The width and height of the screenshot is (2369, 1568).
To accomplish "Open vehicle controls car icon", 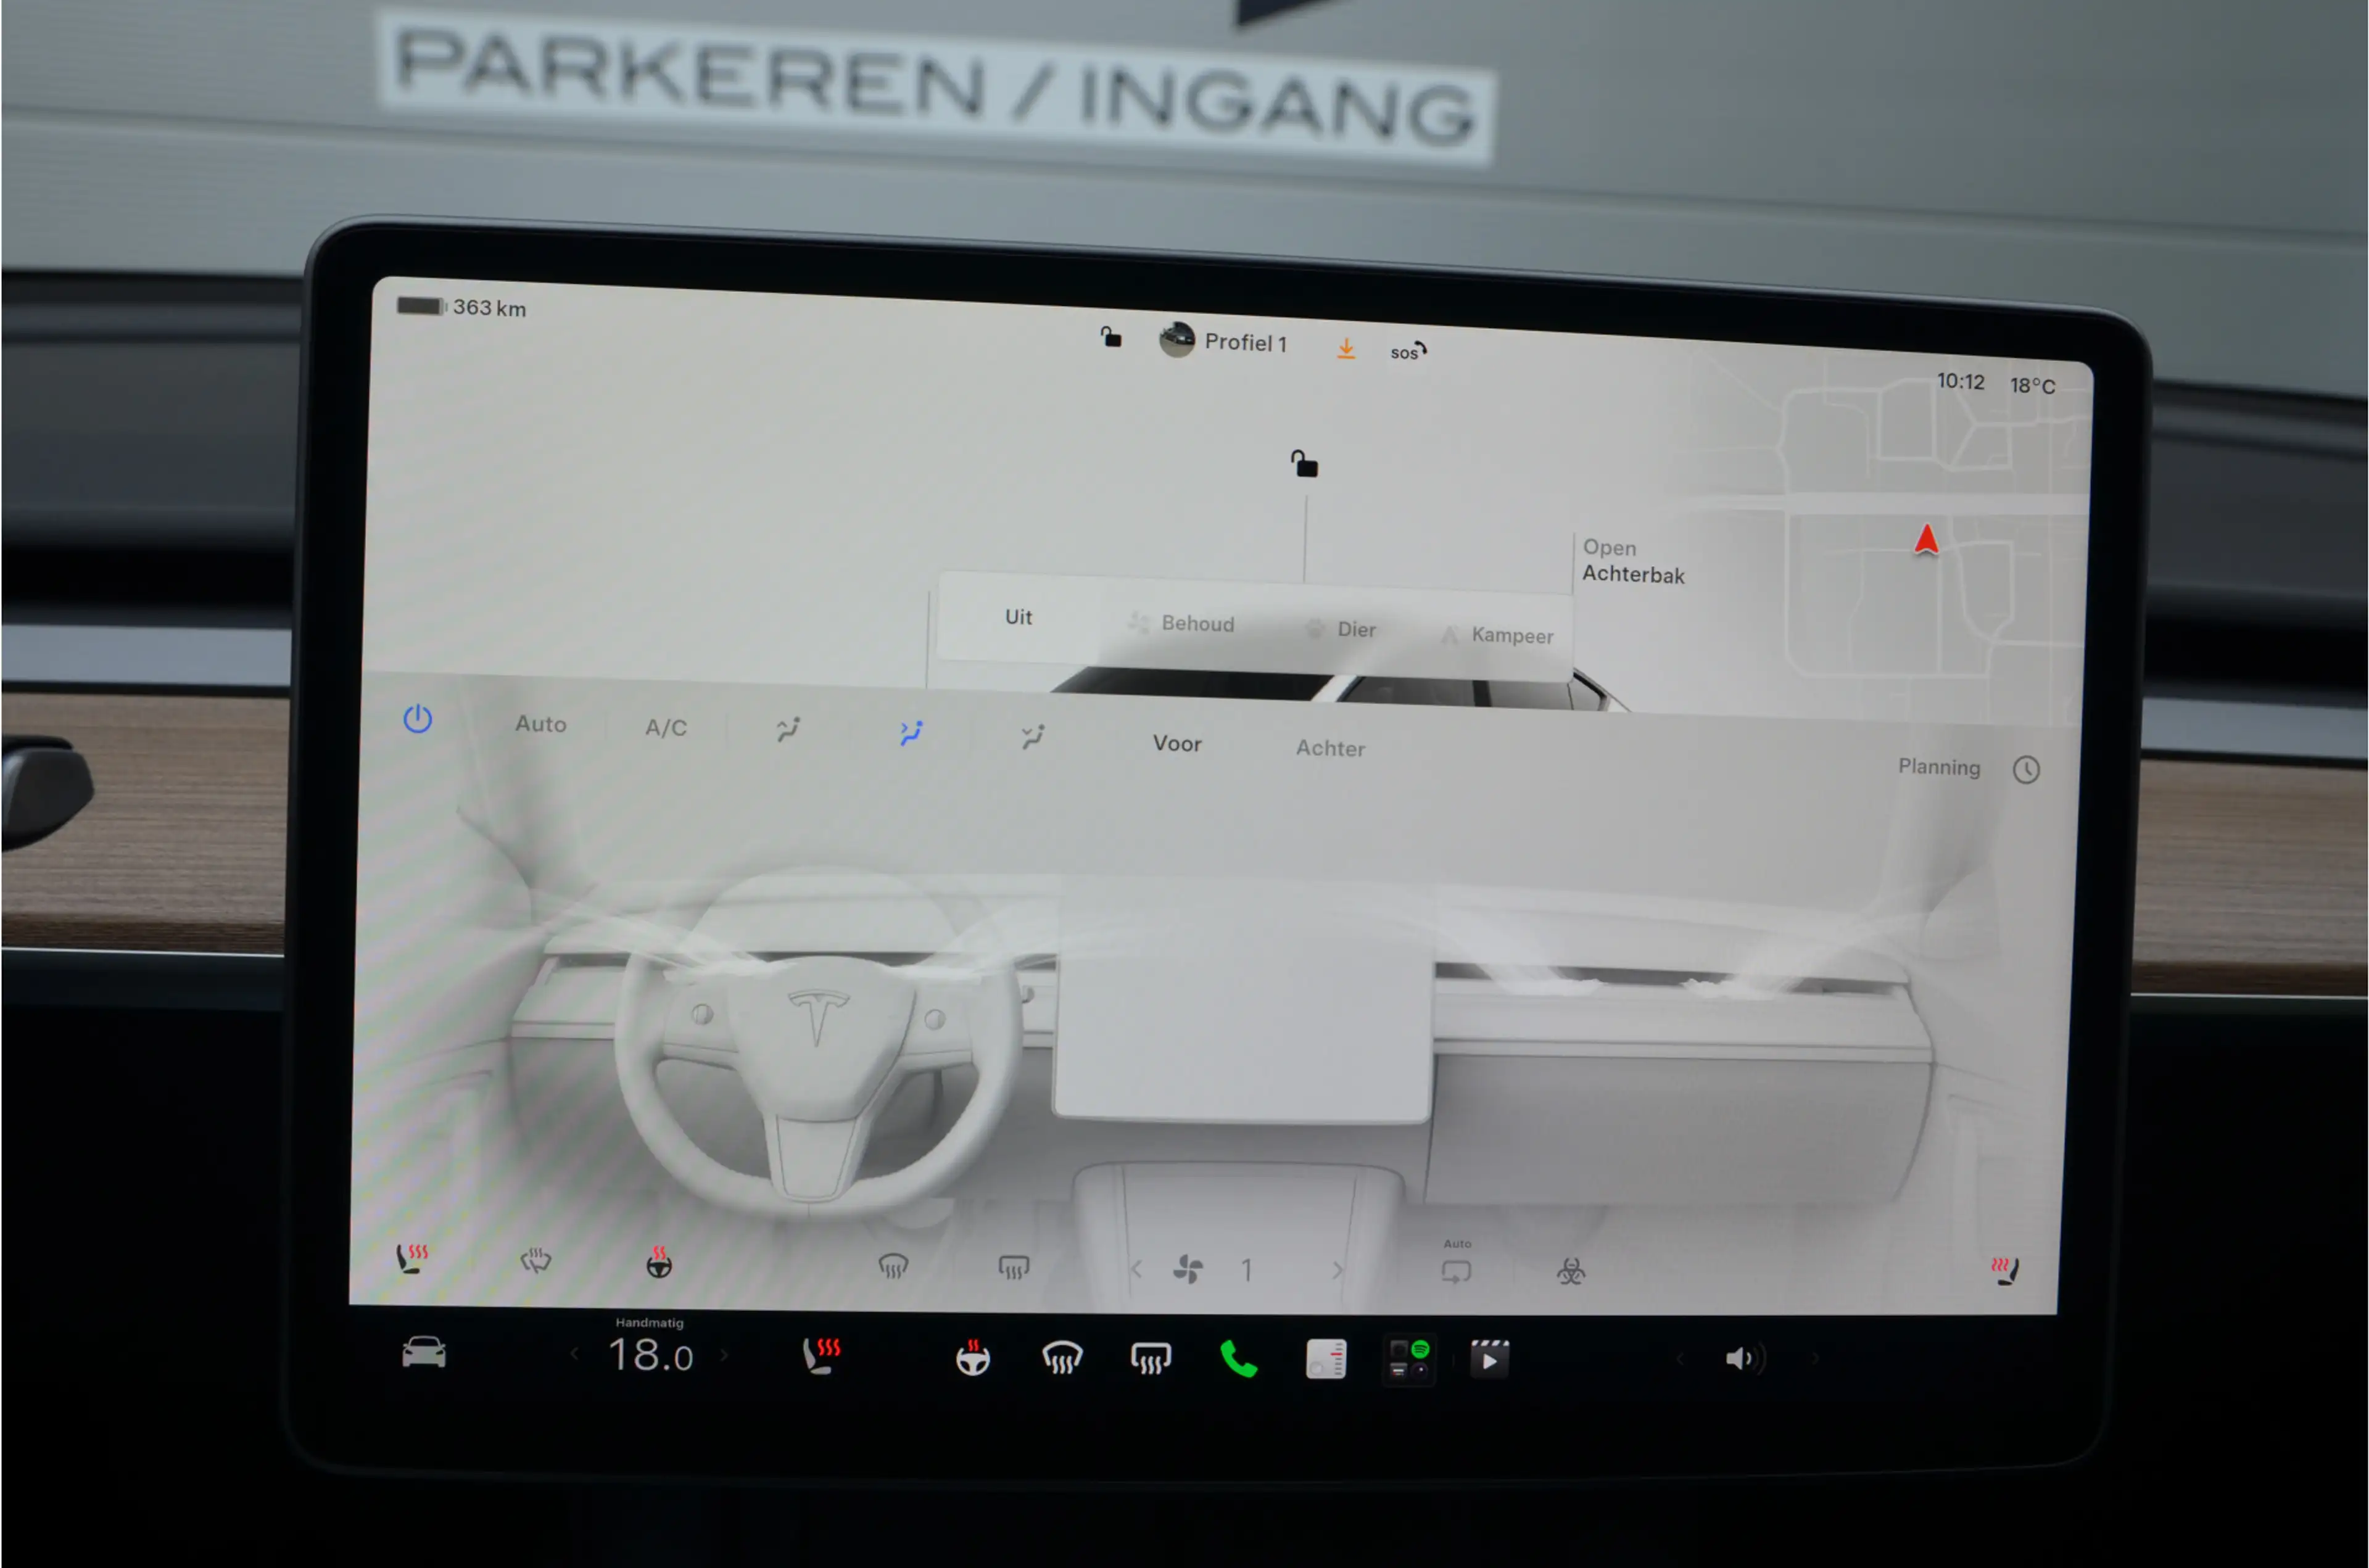I will [424, 1352].
